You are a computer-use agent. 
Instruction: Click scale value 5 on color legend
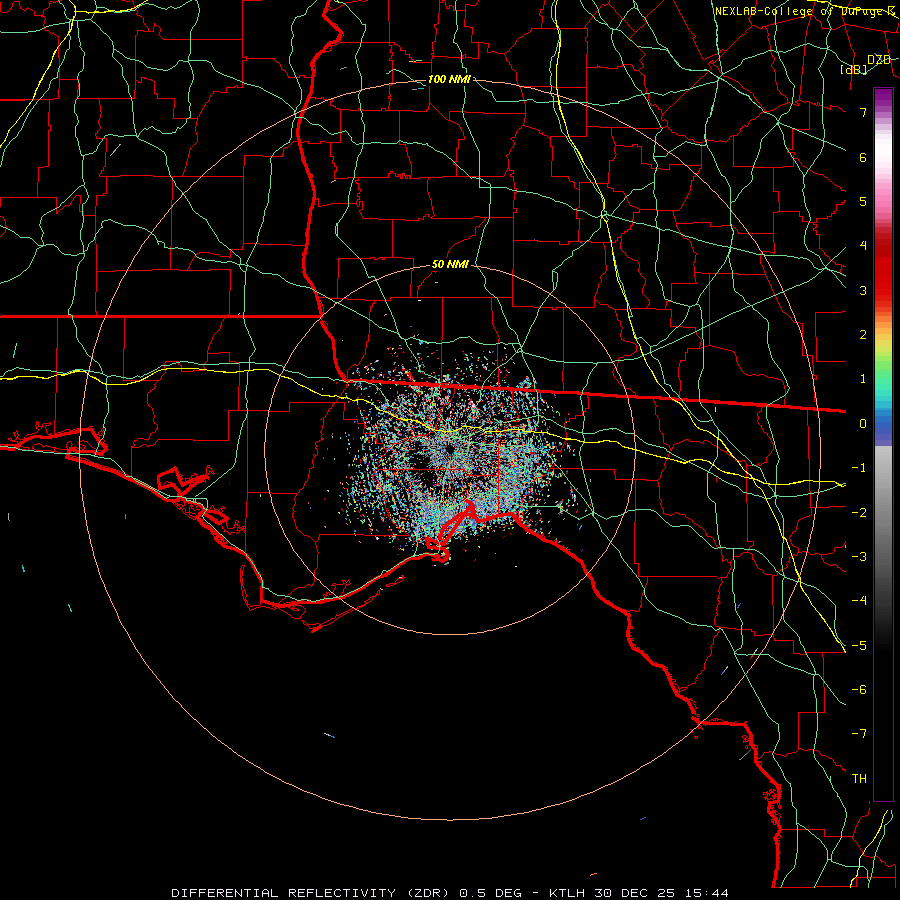pos(863,201)
